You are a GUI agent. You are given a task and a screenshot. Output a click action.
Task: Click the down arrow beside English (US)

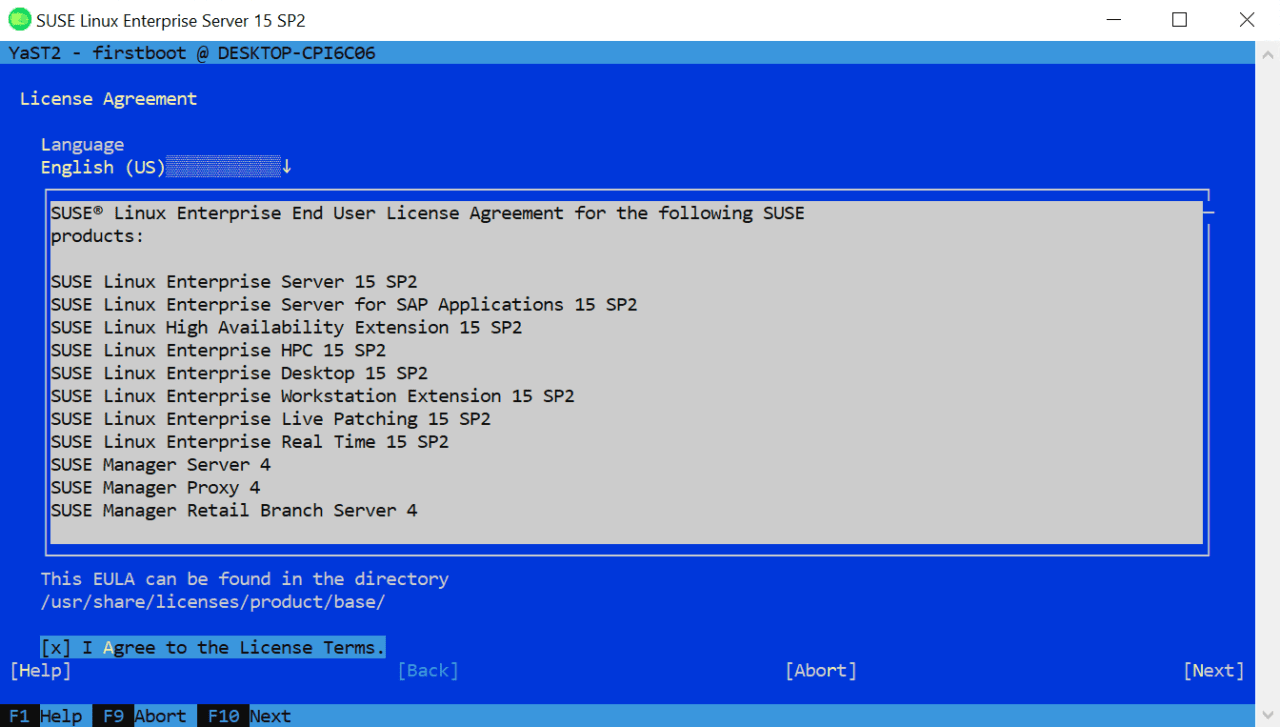(x=287, y=166)
